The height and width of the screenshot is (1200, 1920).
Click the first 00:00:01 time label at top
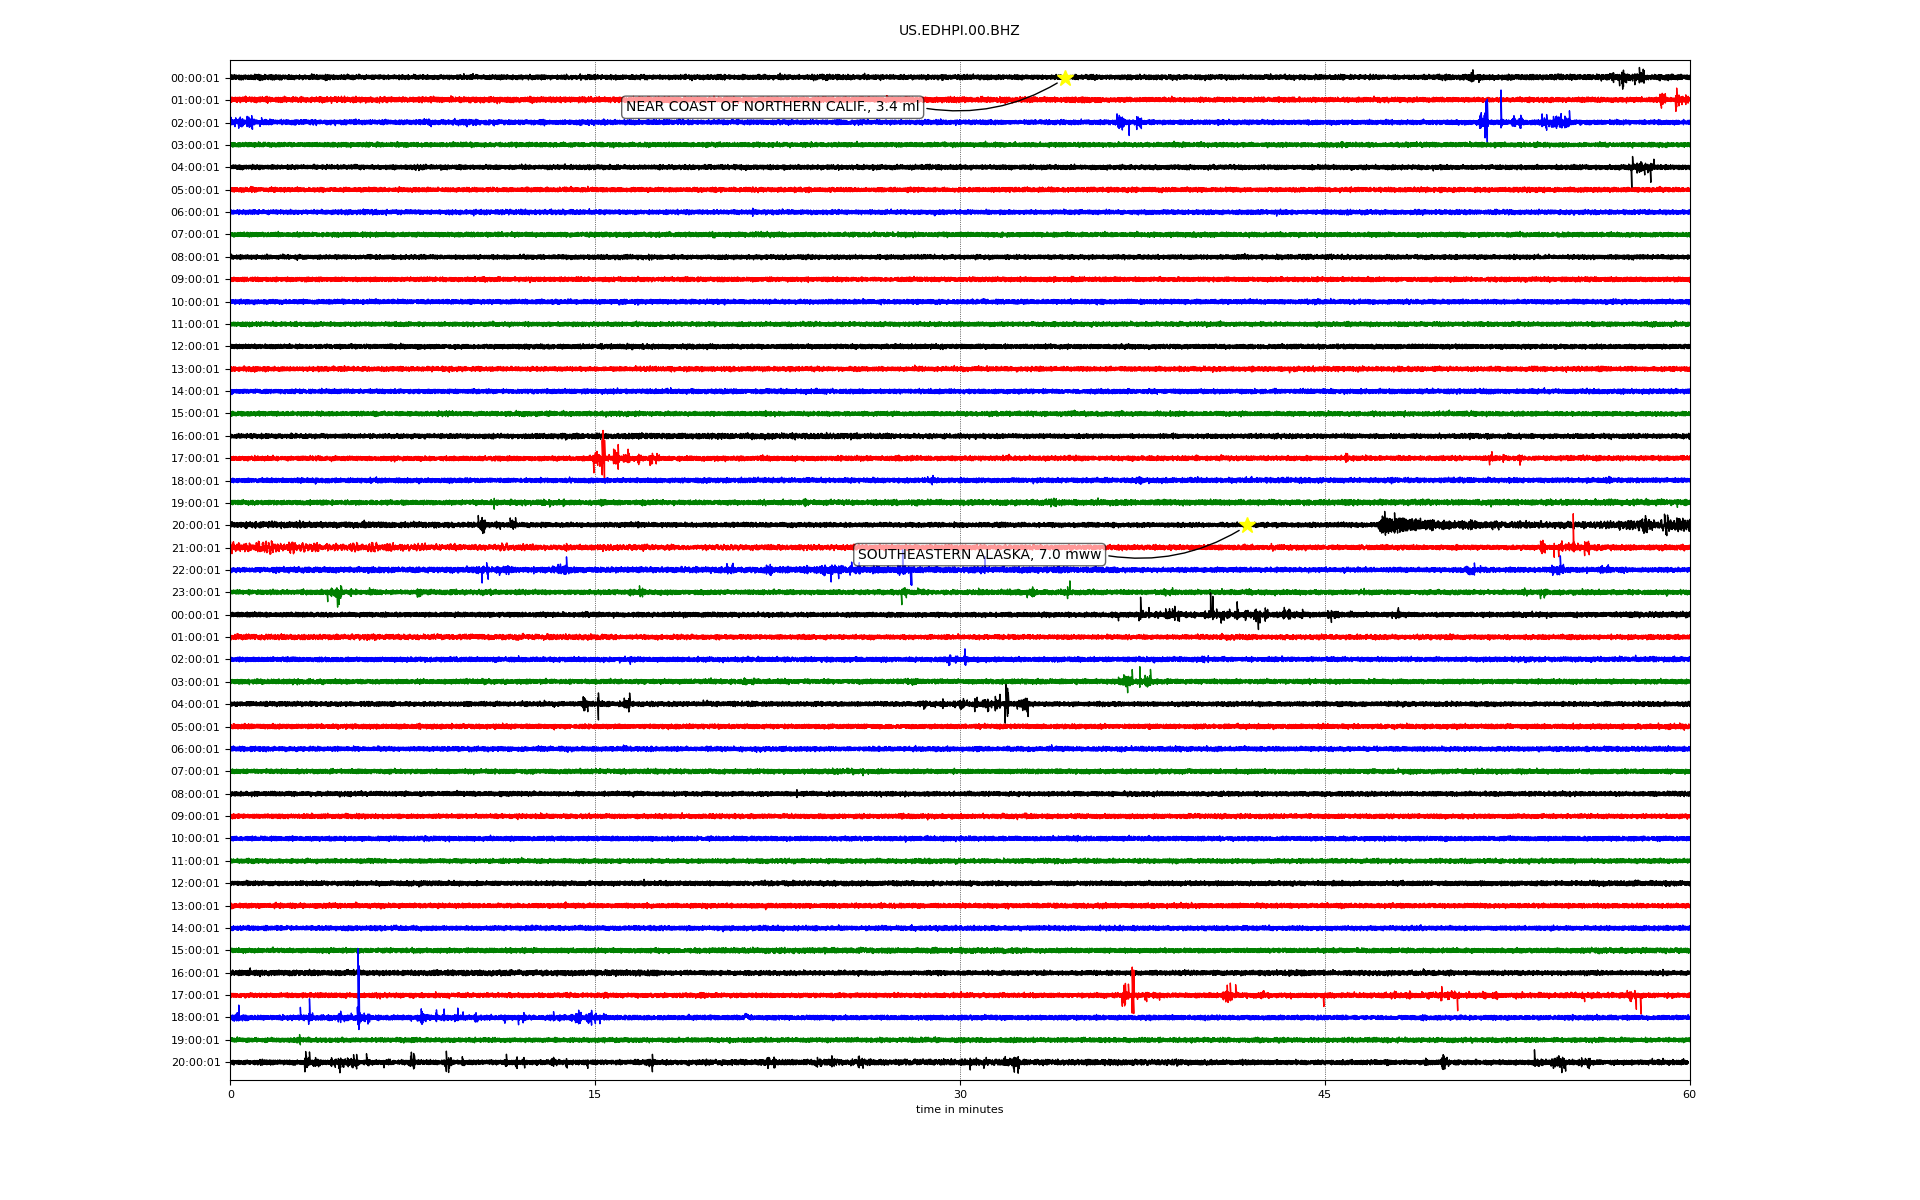tap(195, 79)
